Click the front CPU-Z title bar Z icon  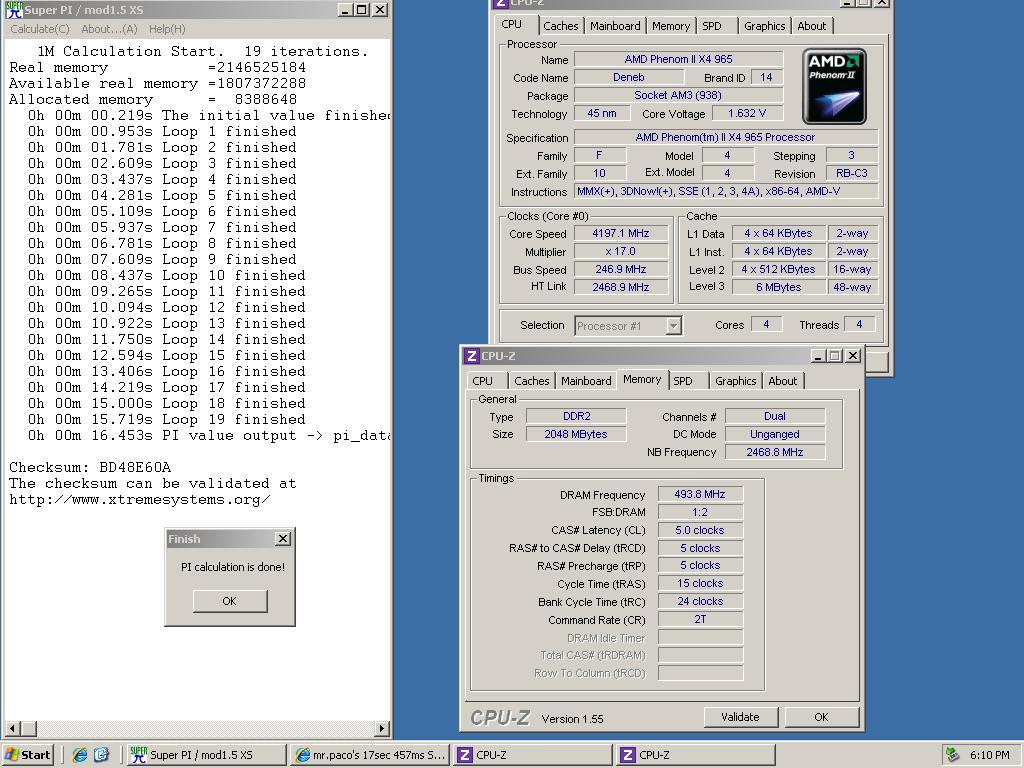472,356
